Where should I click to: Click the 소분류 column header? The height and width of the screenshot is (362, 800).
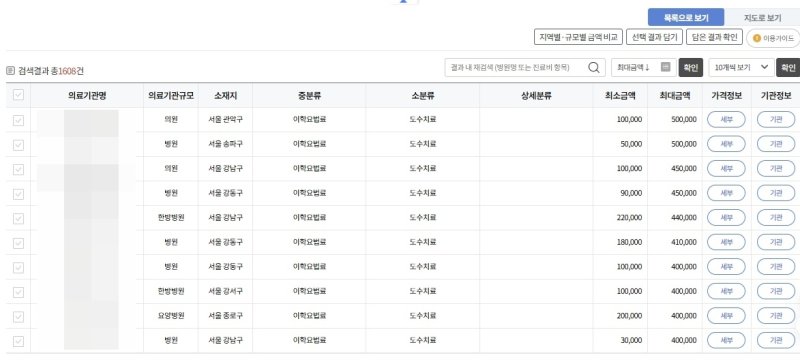point(422,95)
